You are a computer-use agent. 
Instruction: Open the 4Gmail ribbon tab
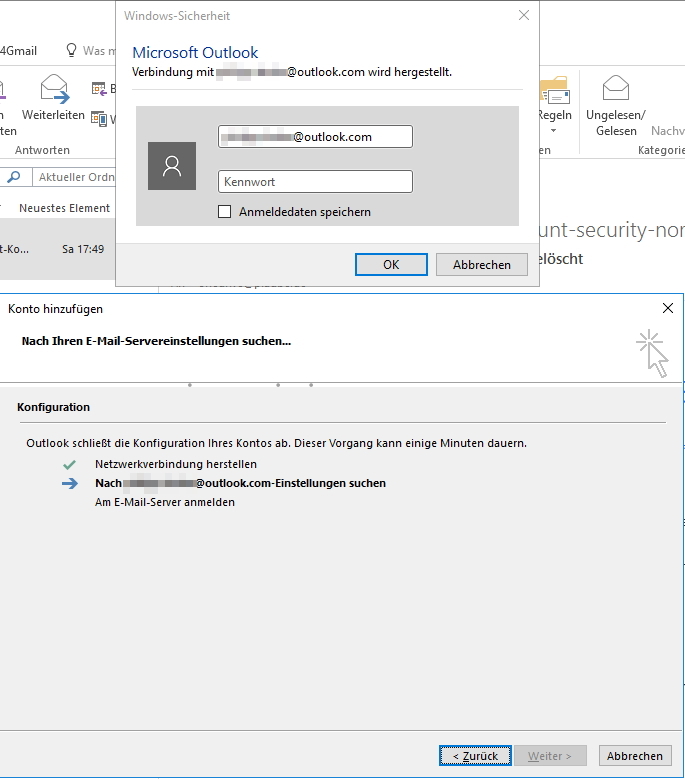tap(18, 51)
